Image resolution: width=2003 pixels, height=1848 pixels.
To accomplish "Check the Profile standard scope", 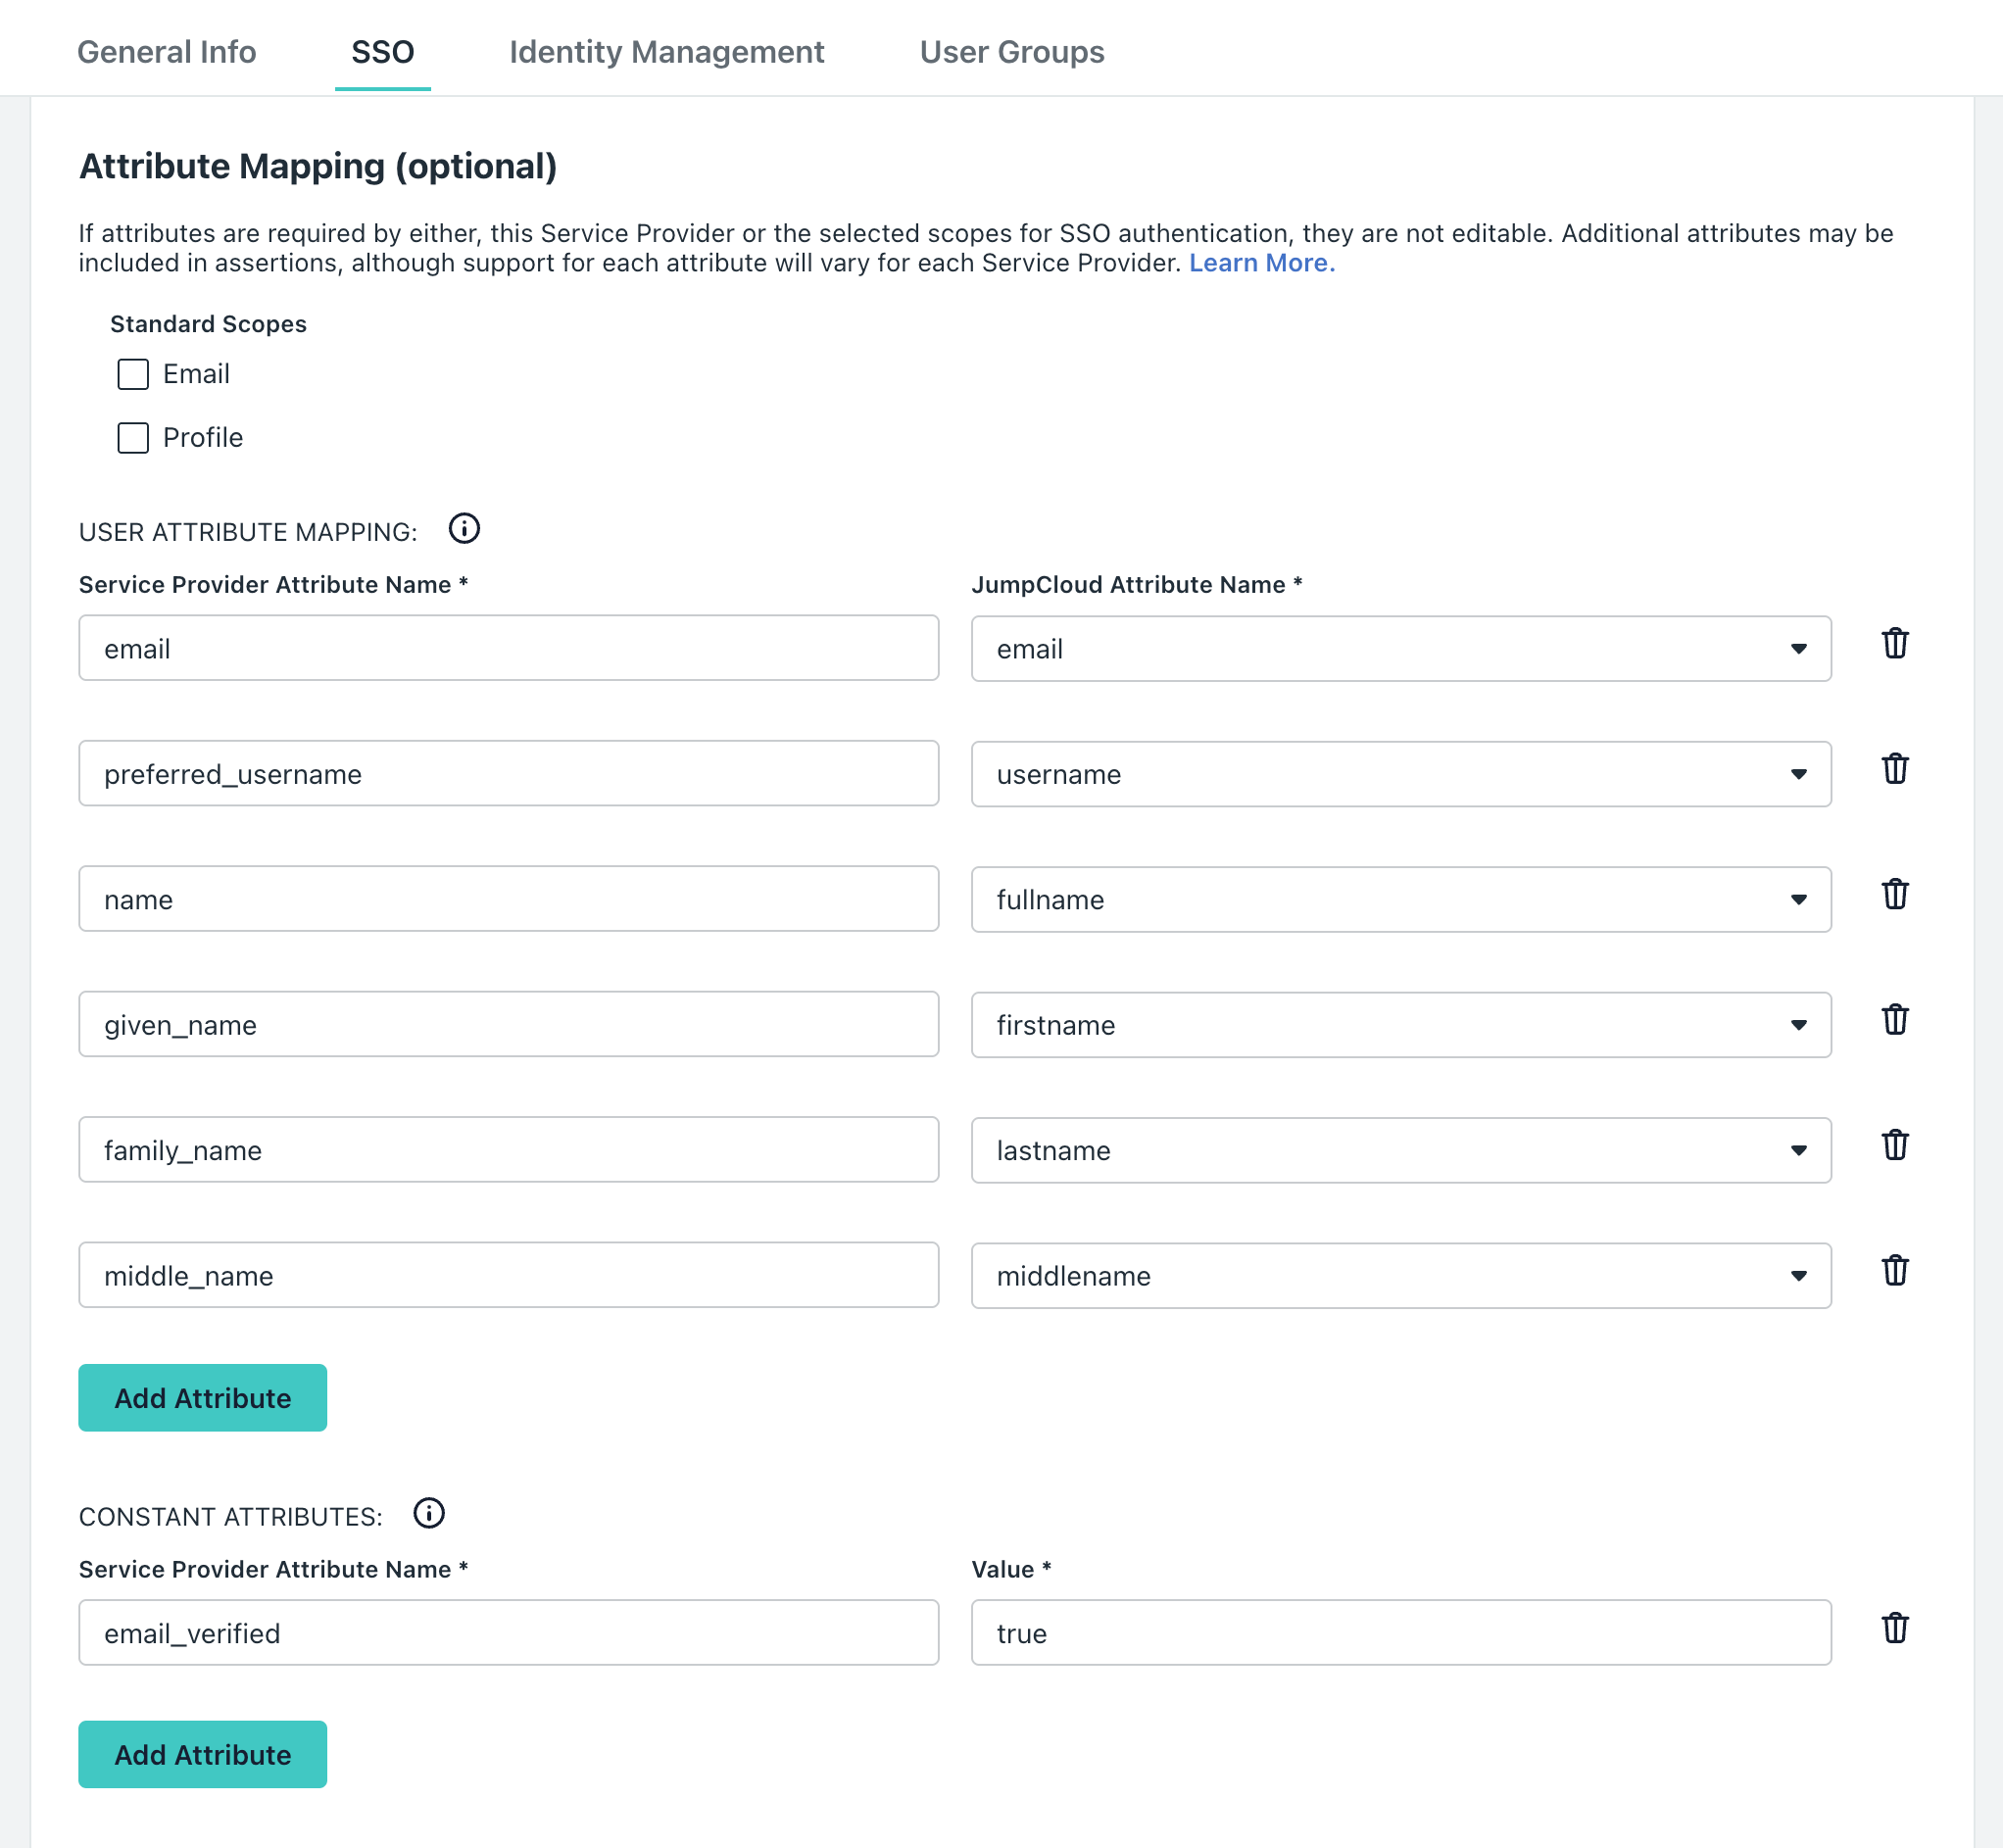I will click(132, 437).
